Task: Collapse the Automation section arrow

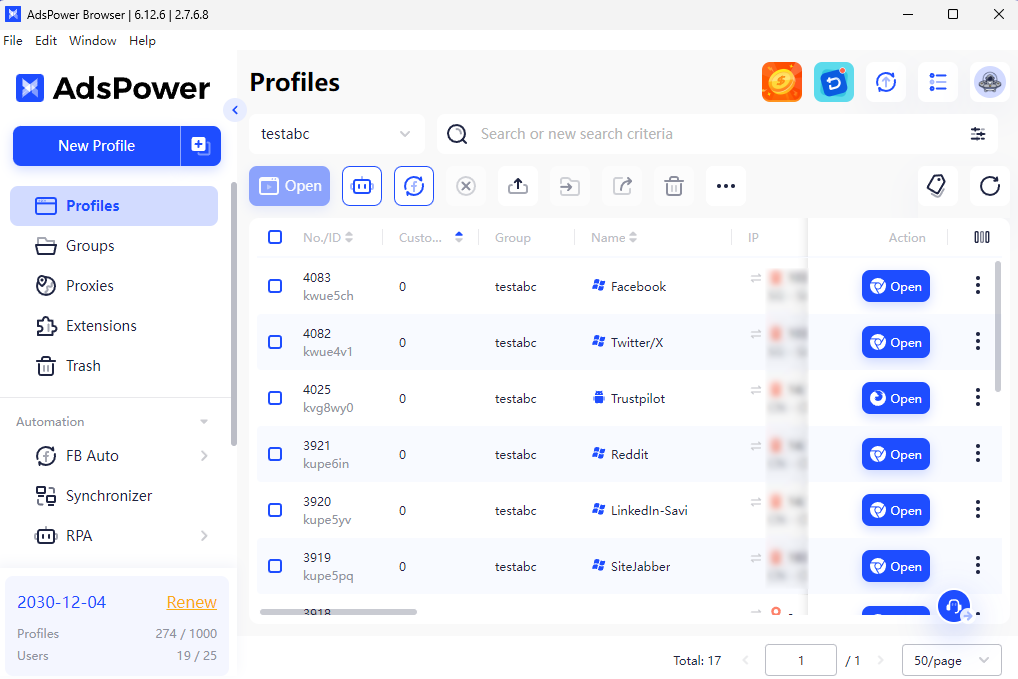Action: pos(204,422)
